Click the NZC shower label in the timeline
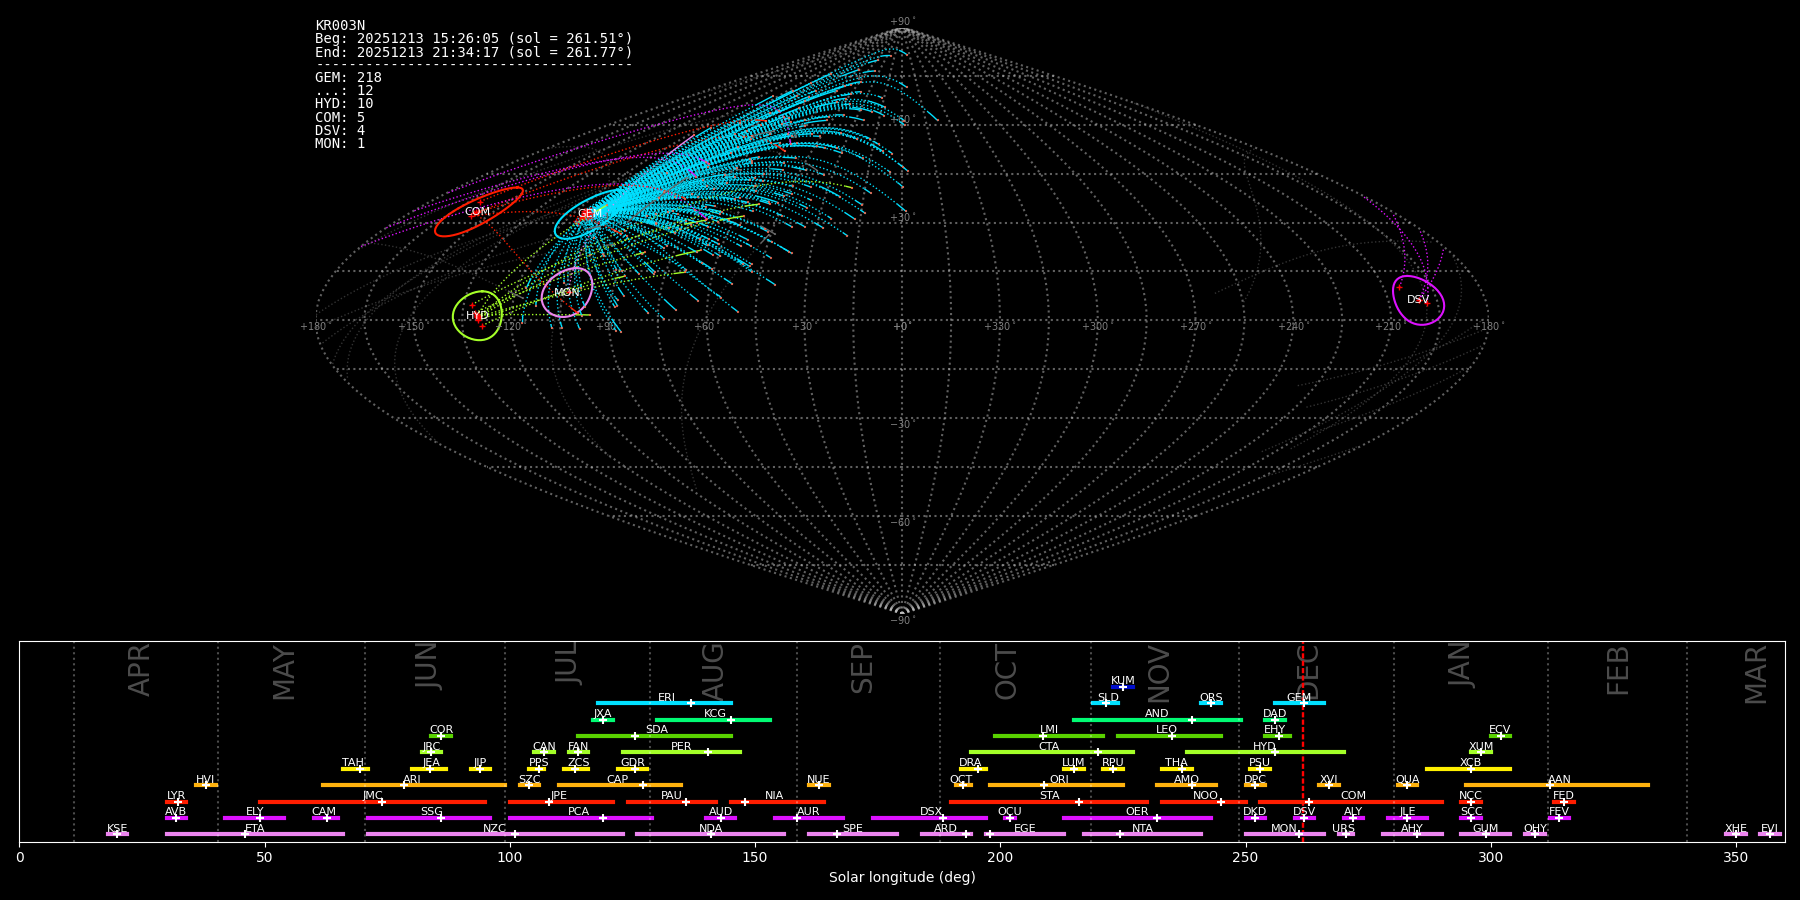The image size is (1800, 900). pyautogui.click(x=494, y=828)
